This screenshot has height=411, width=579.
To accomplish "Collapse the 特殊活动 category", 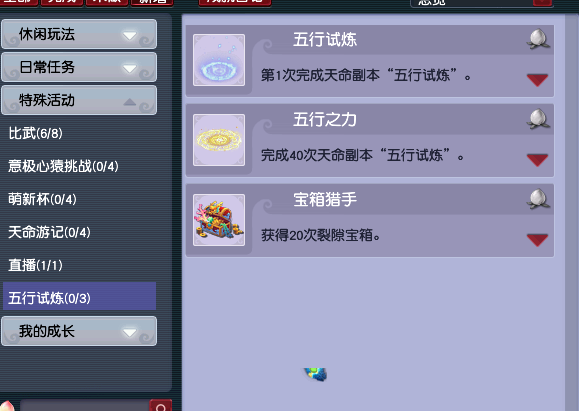I will coord(79,100).
